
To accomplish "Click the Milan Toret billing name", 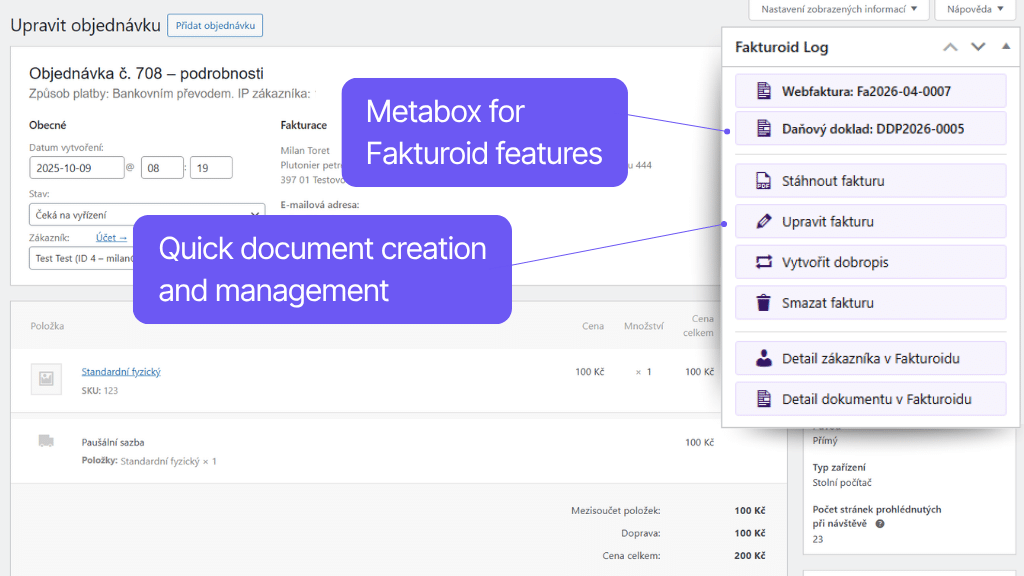I will coord(305,150).
